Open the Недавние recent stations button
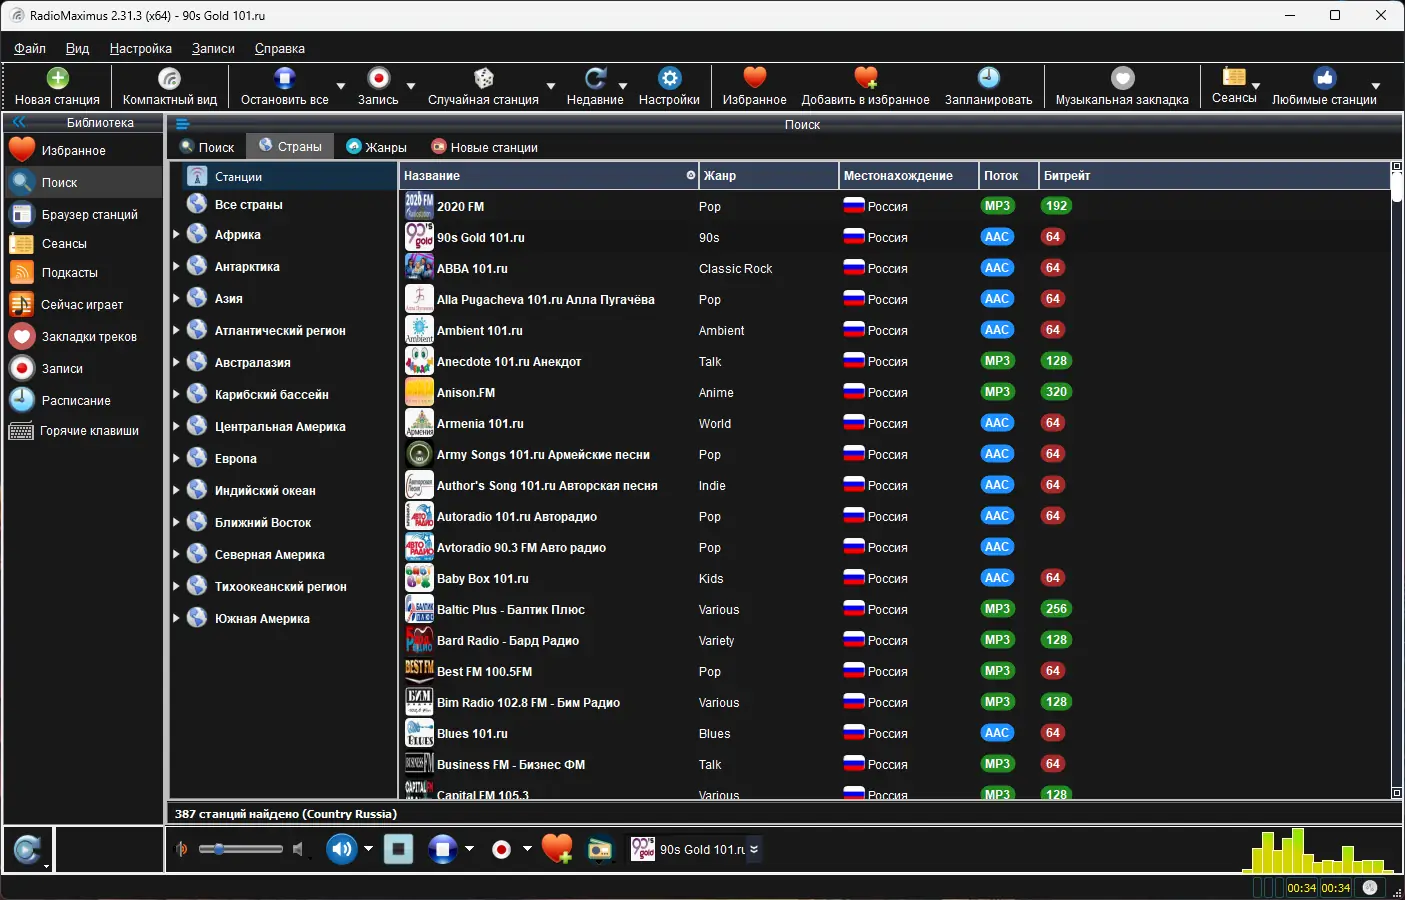Screen dimensions: 1405x900 point(595,86)
